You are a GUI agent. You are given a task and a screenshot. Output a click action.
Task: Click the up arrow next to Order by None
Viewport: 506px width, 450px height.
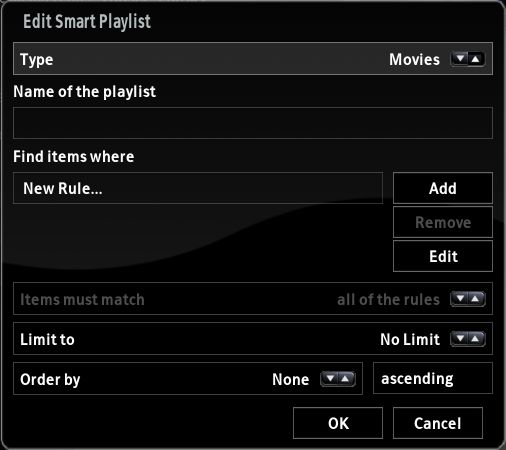[346, 379]
